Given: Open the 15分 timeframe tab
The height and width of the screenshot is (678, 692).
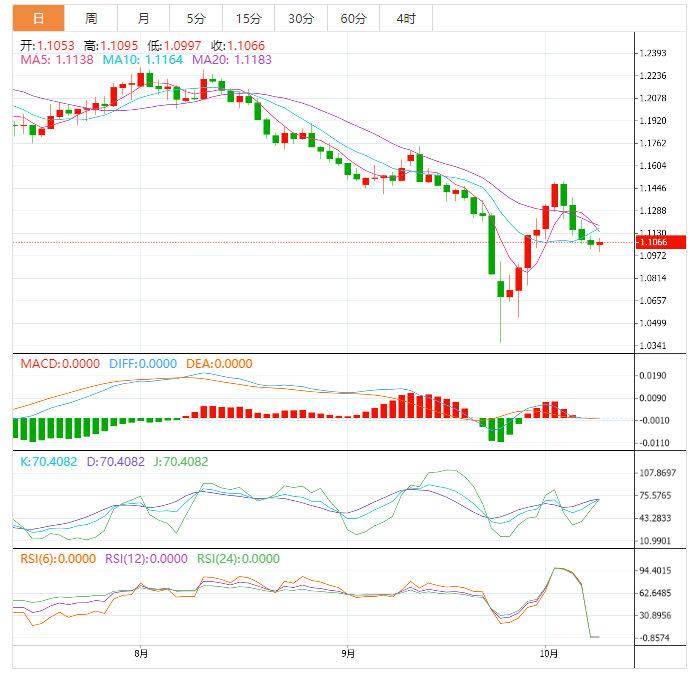Looking at the screenshot, I should click(x=248, y=19).
